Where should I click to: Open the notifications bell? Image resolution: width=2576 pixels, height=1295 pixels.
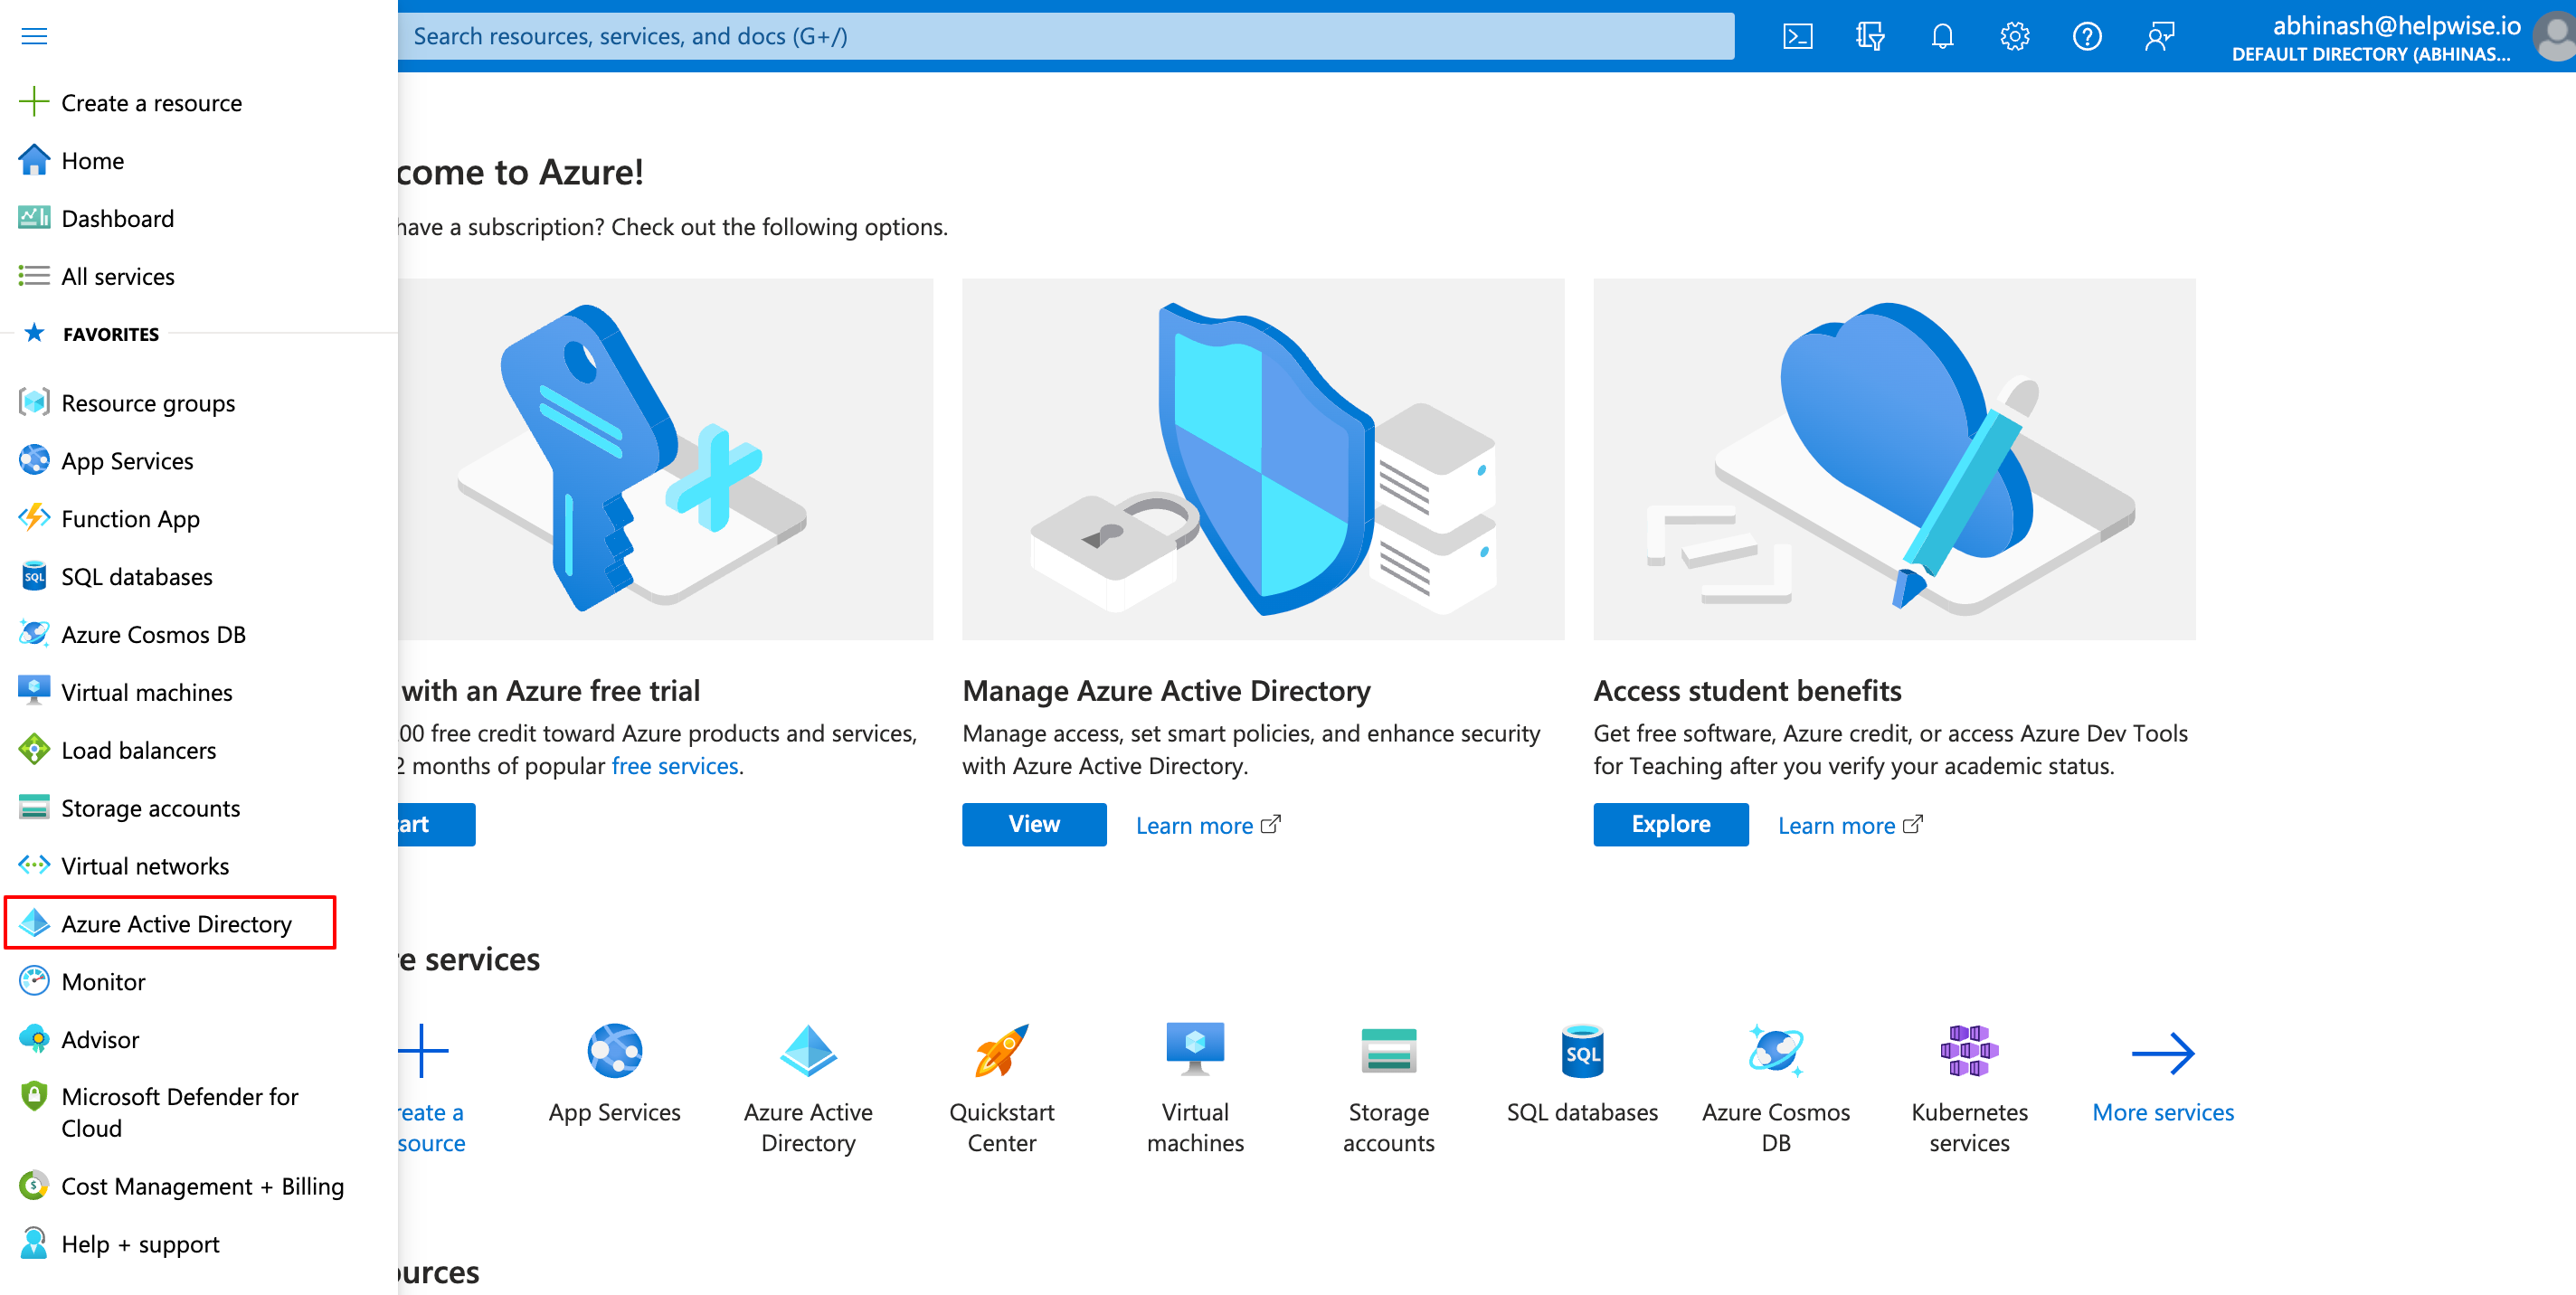(1942, 37)
